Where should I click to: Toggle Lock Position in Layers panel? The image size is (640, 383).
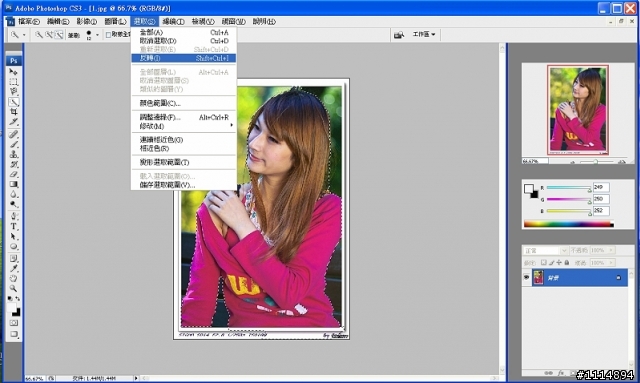559,263
